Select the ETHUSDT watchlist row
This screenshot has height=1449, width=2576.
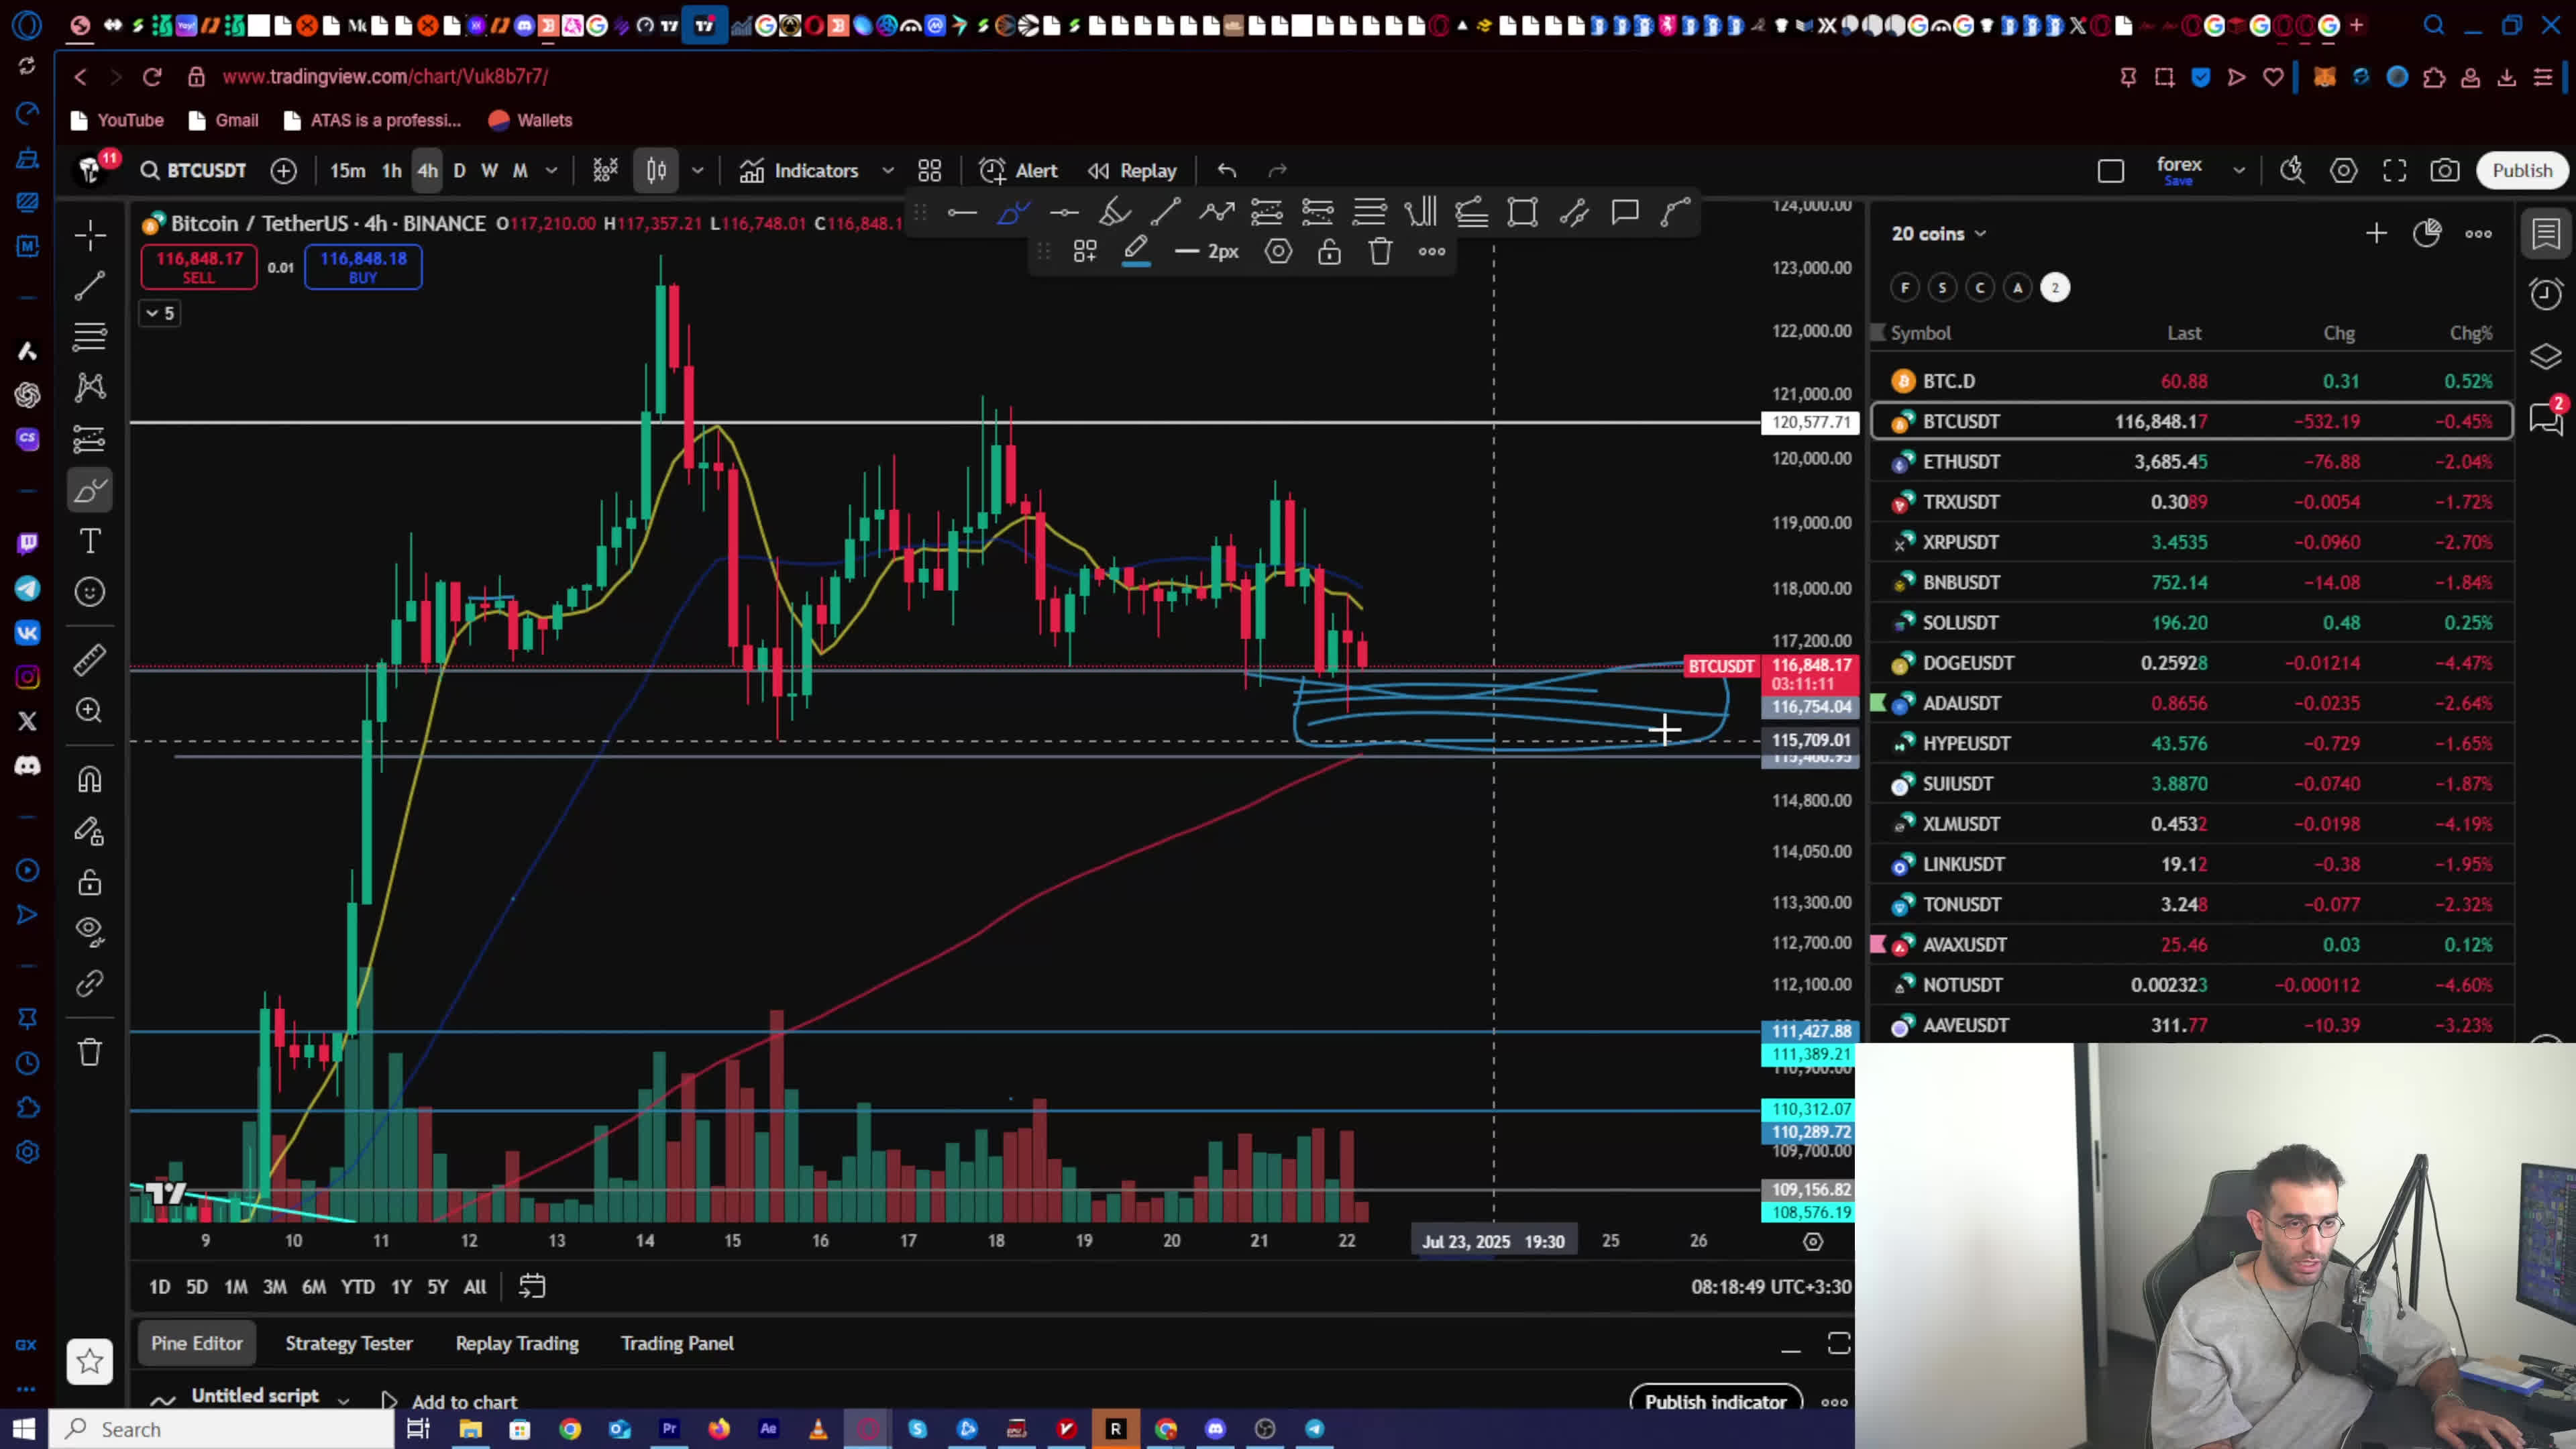[x=2191, y=462]
